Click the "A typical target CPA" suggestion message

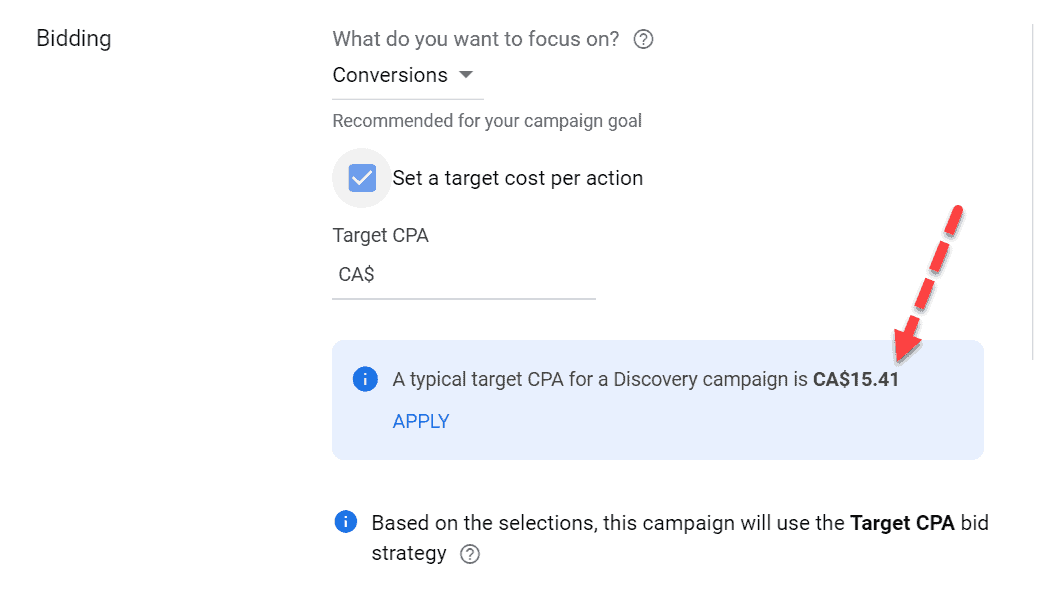click(645, 379)
